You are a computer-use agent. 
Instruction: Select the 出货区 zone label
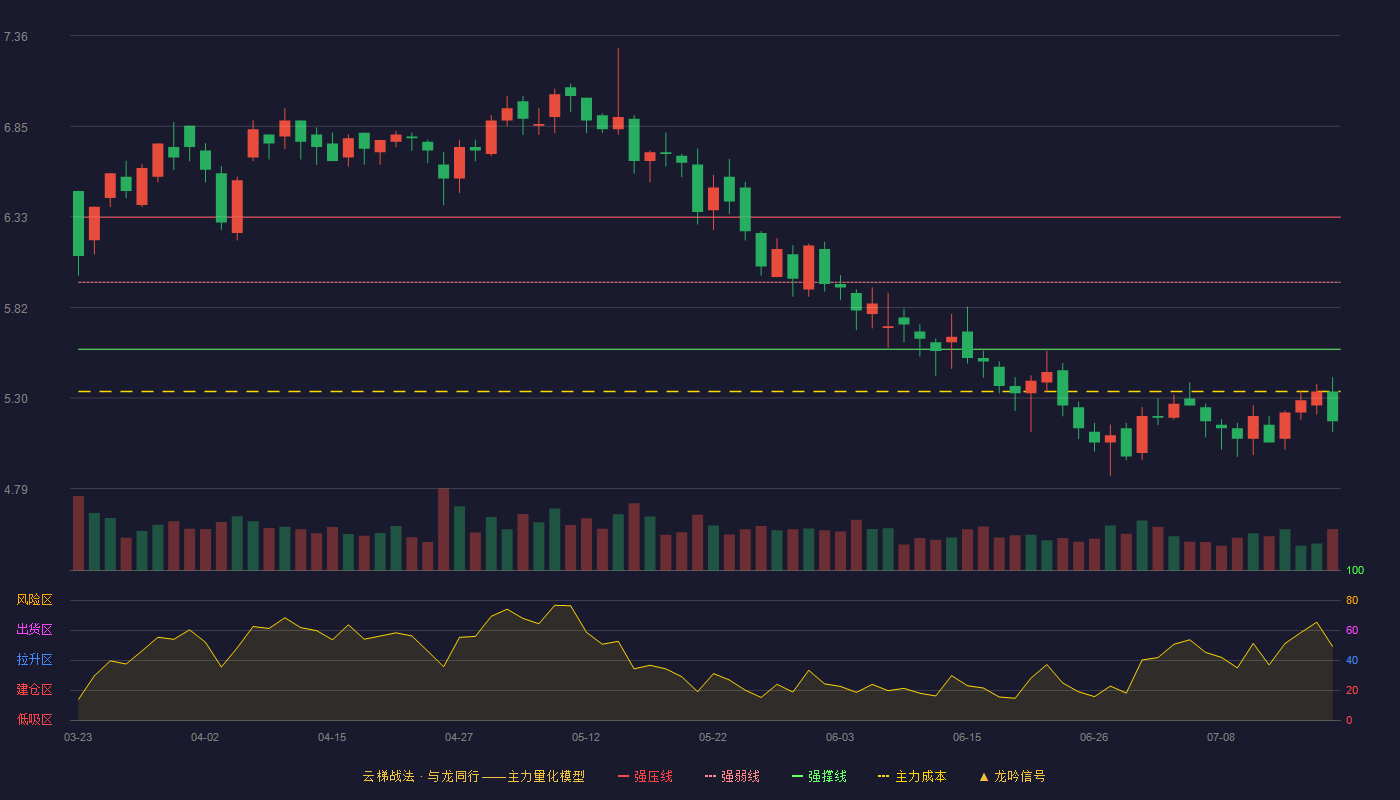pyautogui.click(x=34, y=630)
